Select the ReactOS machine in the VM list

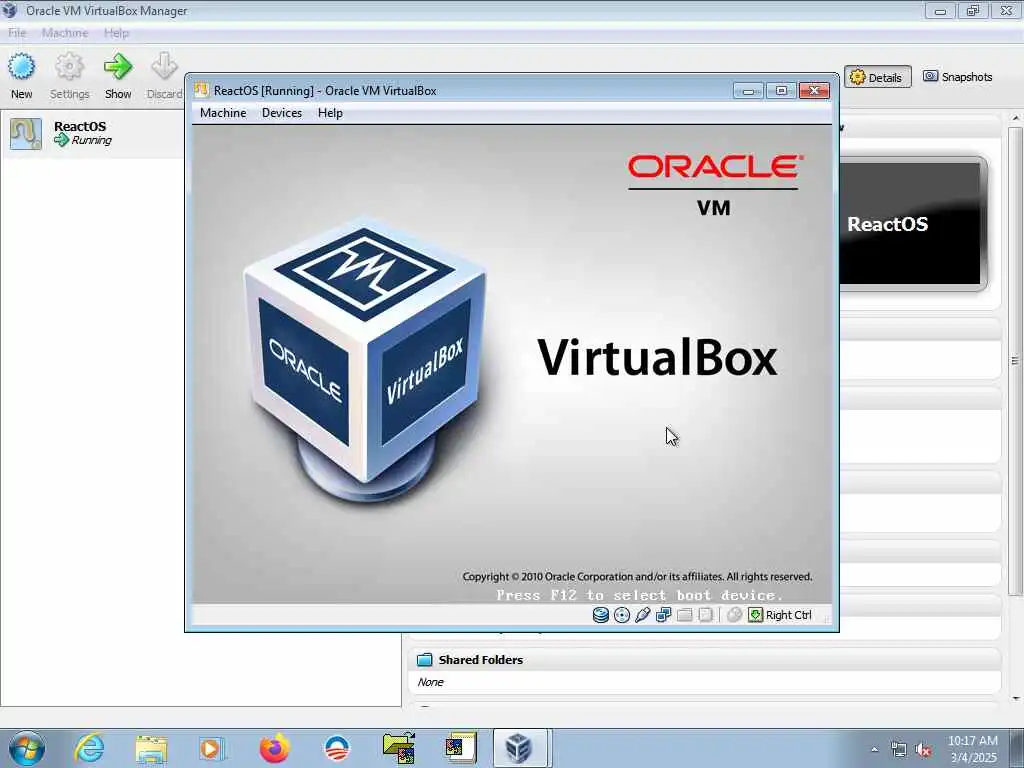click(93, 133)
